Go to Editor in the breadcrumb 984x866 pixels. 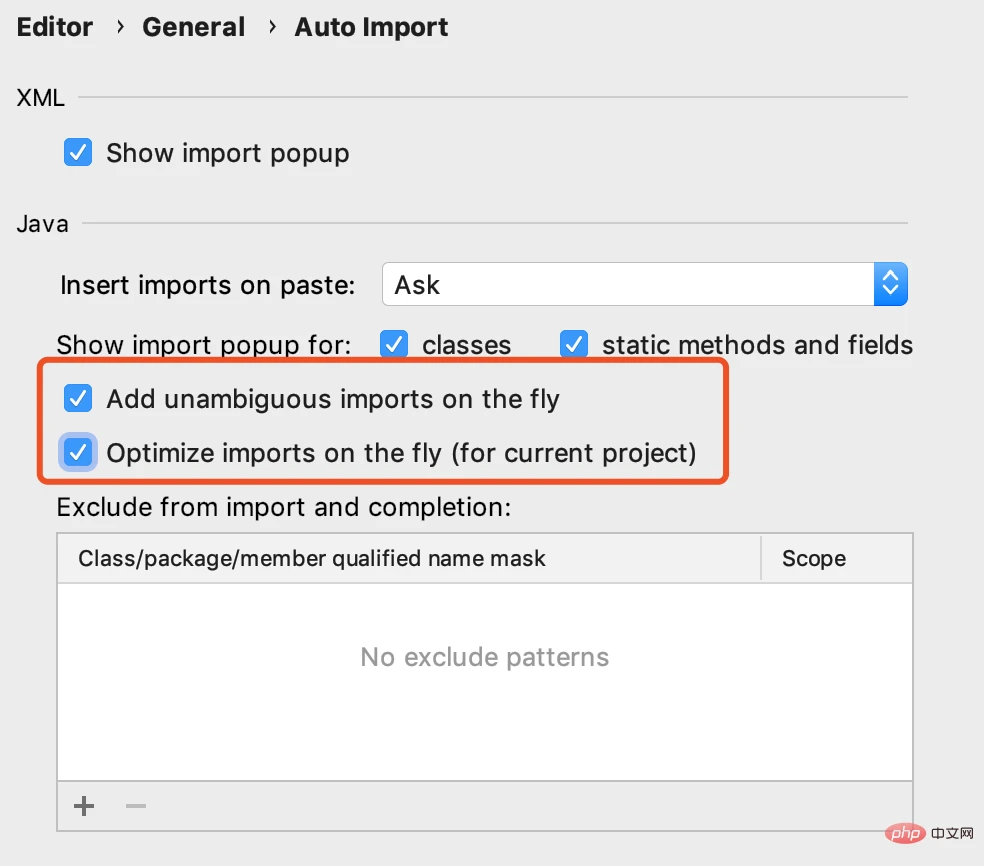point(55,27)
